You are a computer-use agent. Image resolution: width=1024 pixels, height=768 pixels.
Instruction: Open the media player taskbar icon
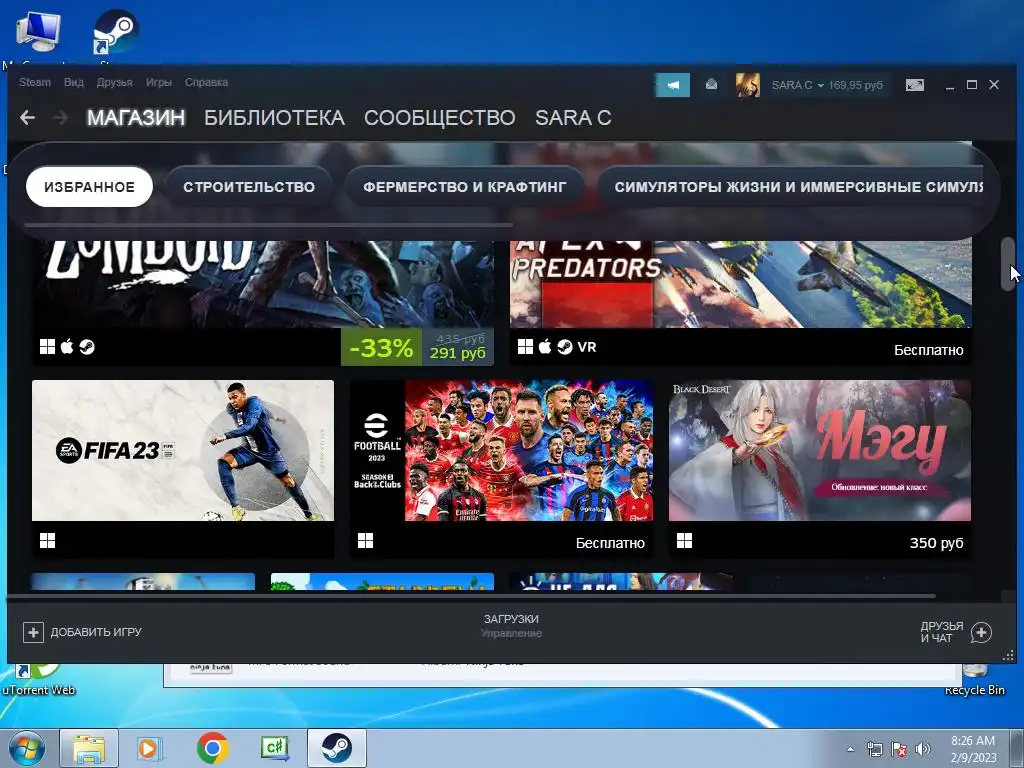pyautogui.click(x=150, y=748)
